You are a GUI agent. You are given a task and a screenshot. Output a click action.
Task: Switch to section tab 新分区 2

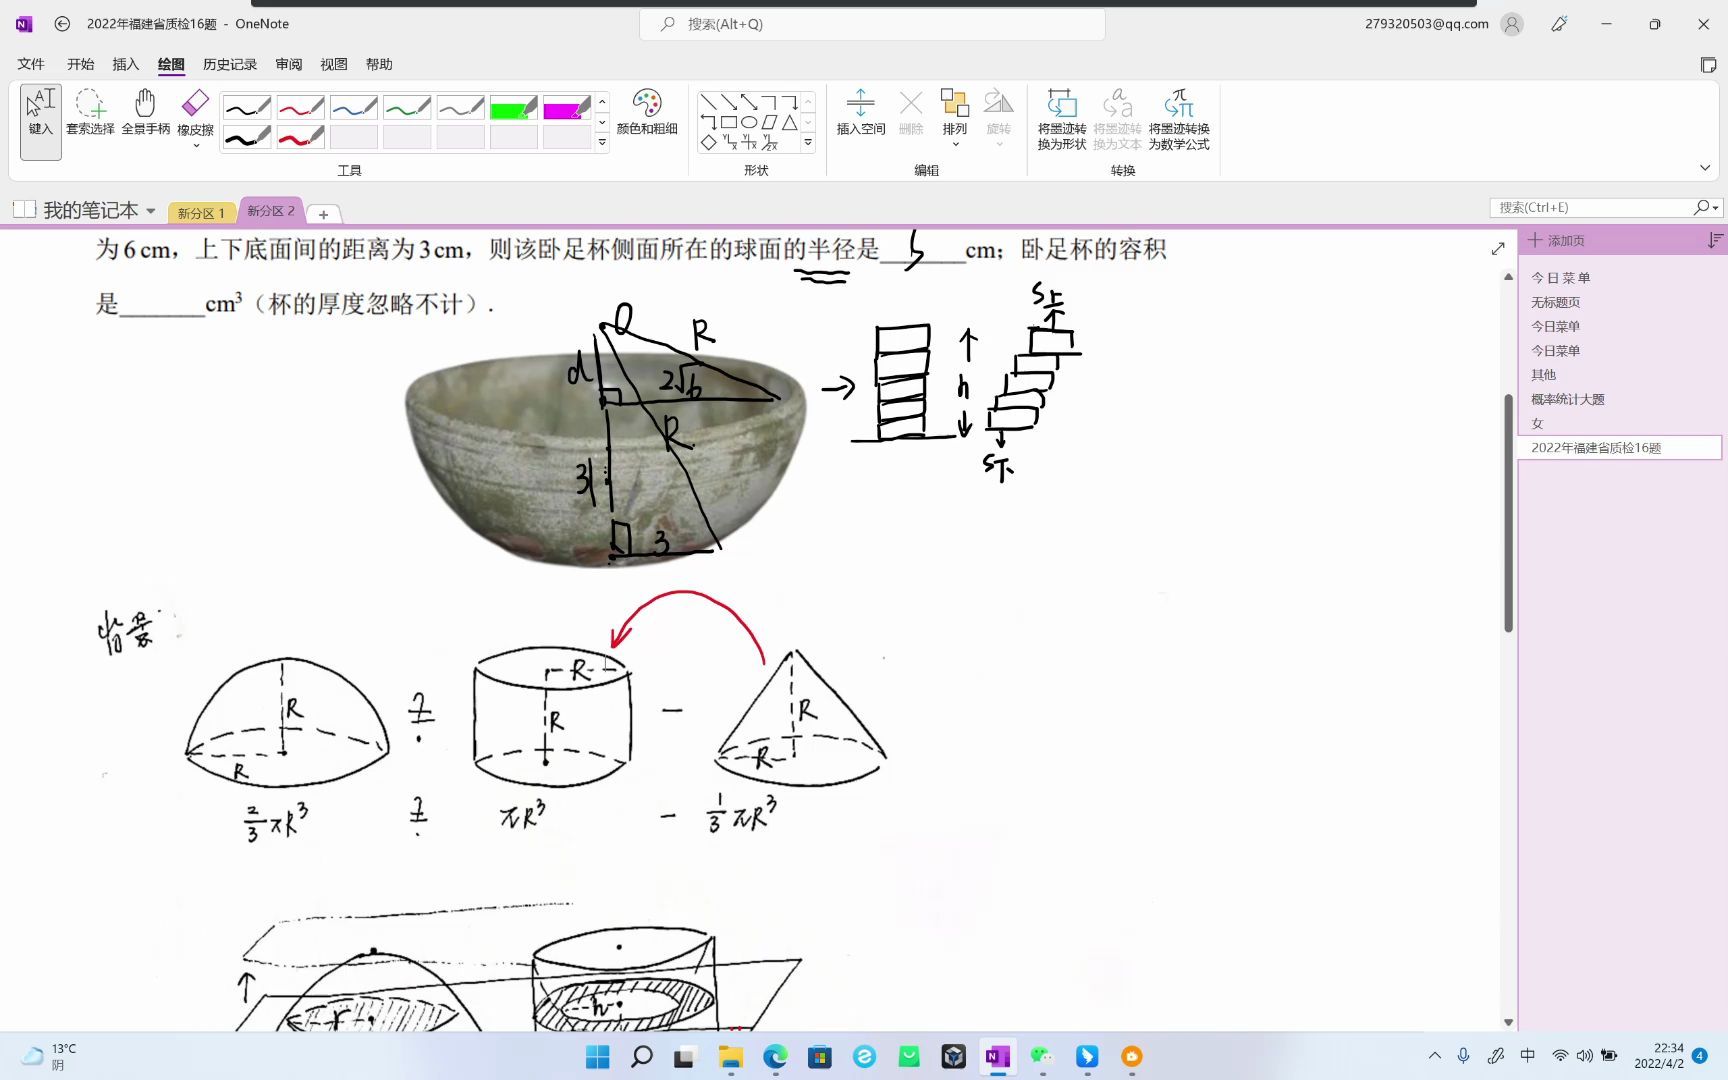click(271, 211)
